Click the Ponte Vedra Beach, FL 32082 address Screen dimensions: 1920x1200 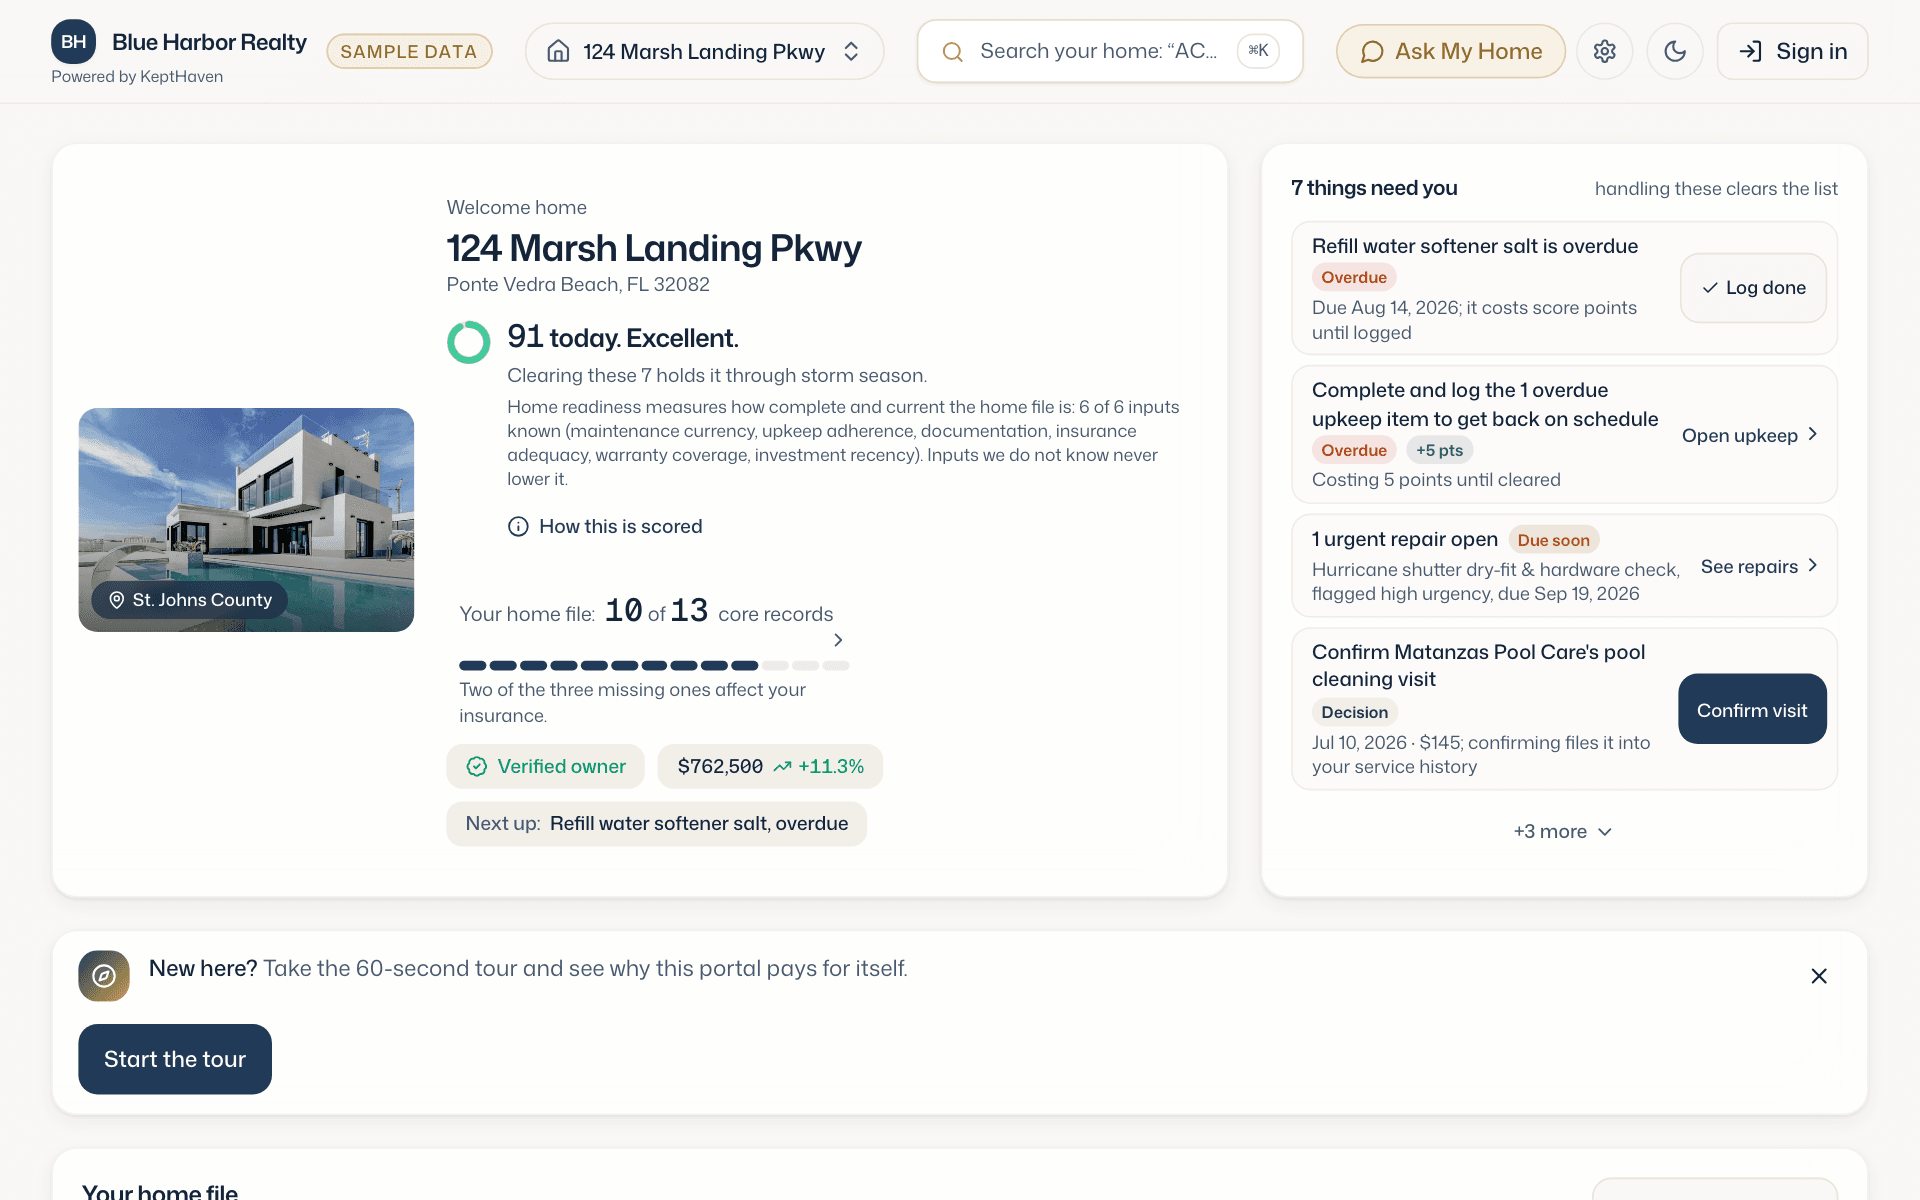578,284
